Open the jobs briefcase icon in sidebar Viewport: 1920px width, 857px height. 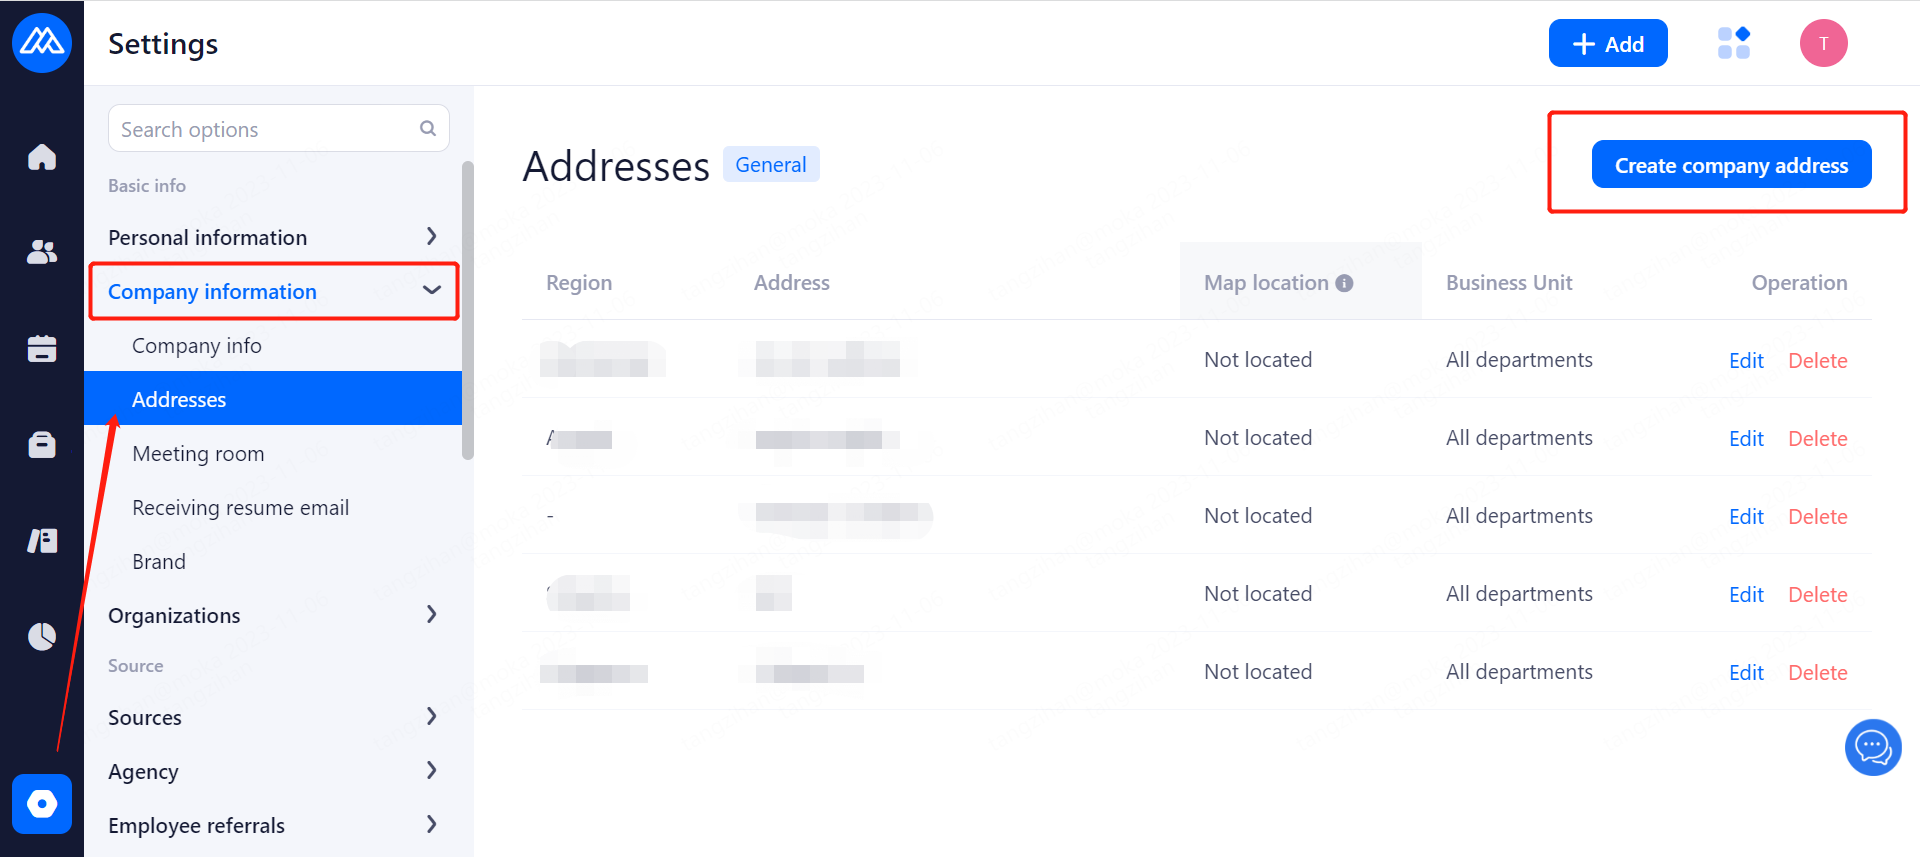point(42,444)
